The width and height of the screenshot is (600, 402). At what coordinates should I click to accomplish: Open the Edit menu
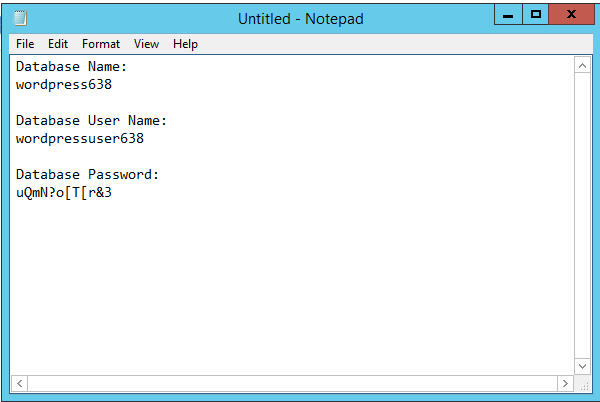(x=58, y=44)
